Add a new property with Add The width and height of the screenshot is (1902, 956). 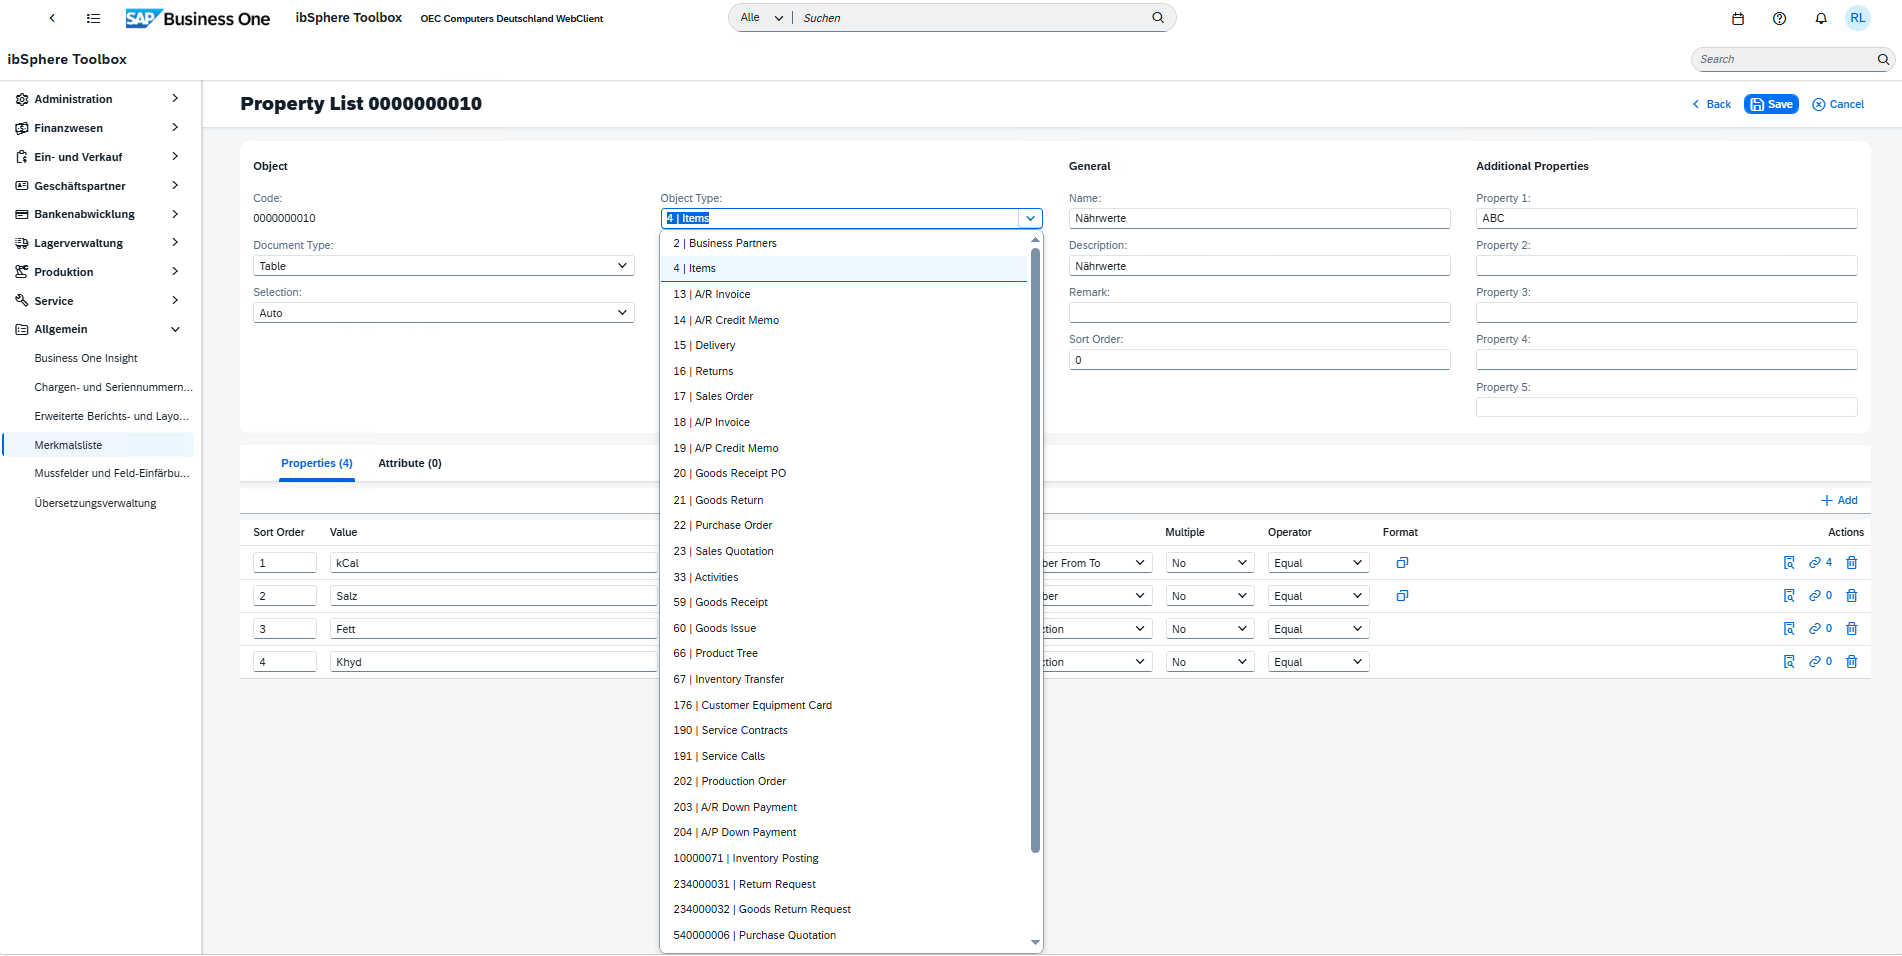(1839, 500)
